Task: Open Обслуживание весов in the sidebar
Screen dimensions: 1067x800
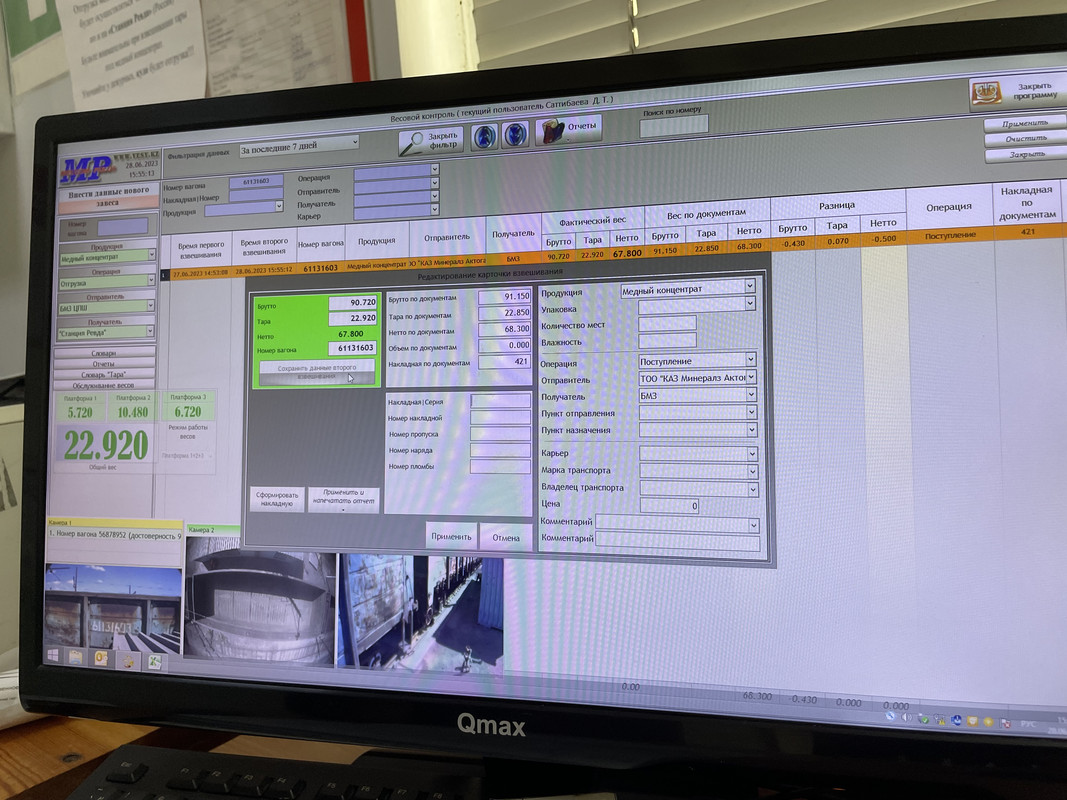Action: pos(104,385)
